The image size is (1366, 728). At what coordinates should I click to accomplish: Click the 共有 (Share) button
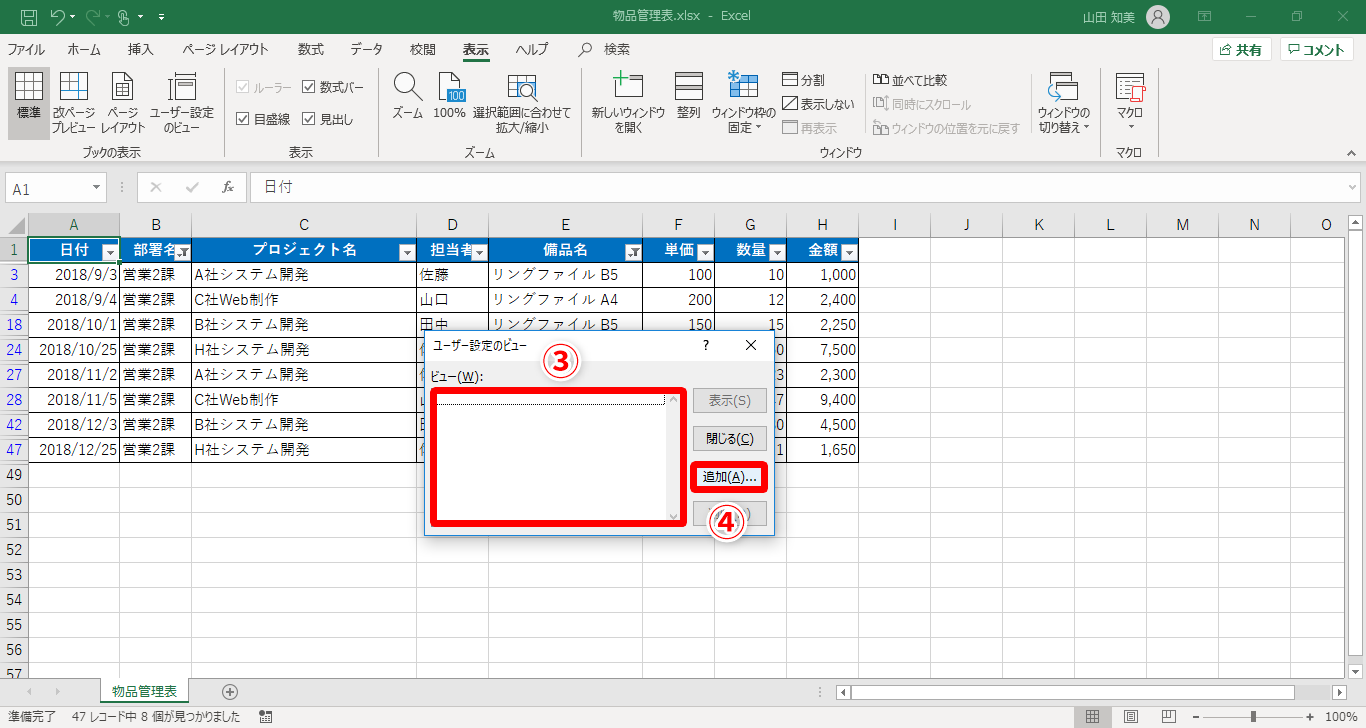pos(1241,50)
